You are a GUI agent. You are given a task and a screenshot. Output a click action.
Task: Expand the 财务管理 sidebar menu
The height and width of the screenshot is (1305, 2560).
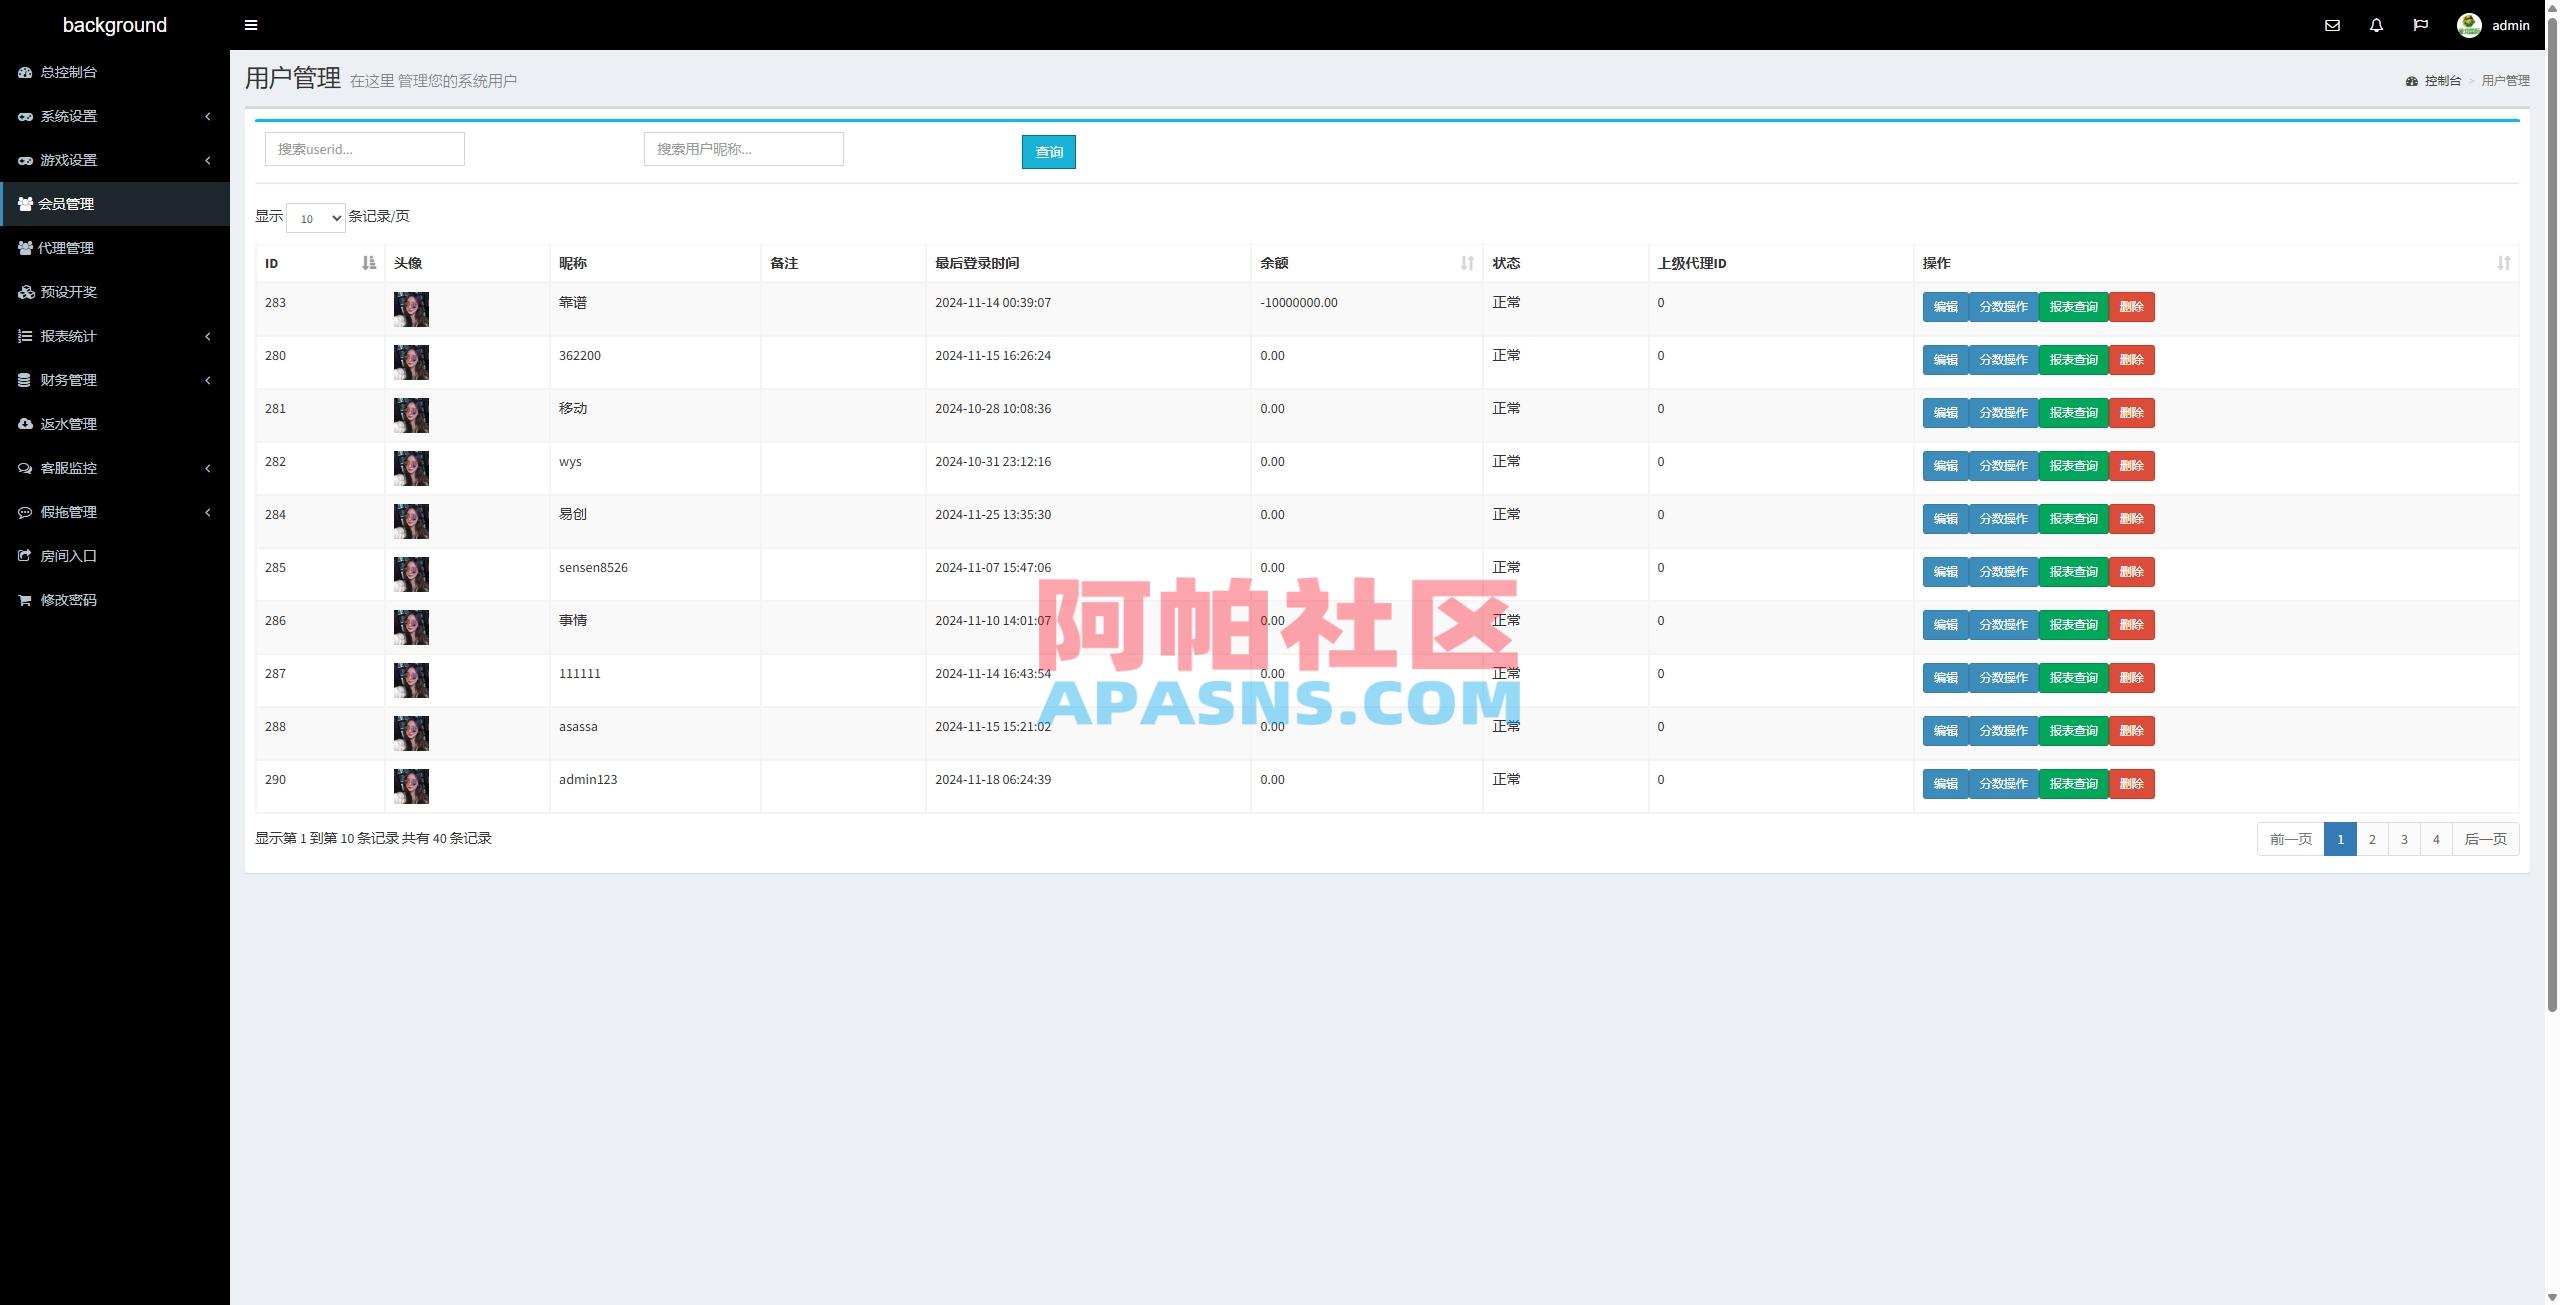coord(68,380)
